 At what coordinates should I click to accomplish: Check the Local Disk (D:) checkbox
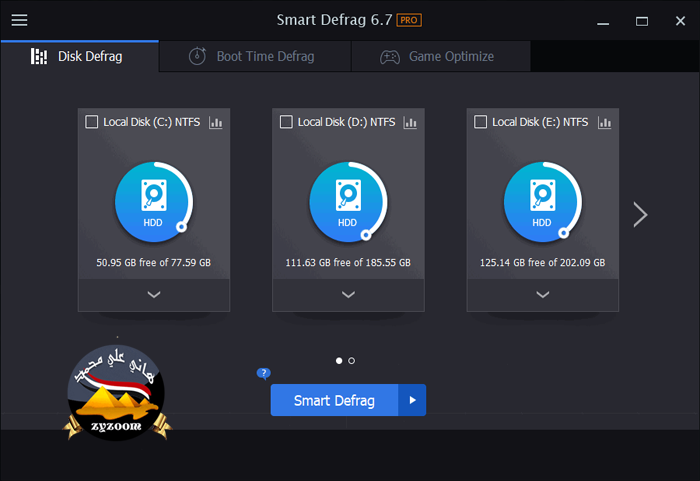point(286,122)
